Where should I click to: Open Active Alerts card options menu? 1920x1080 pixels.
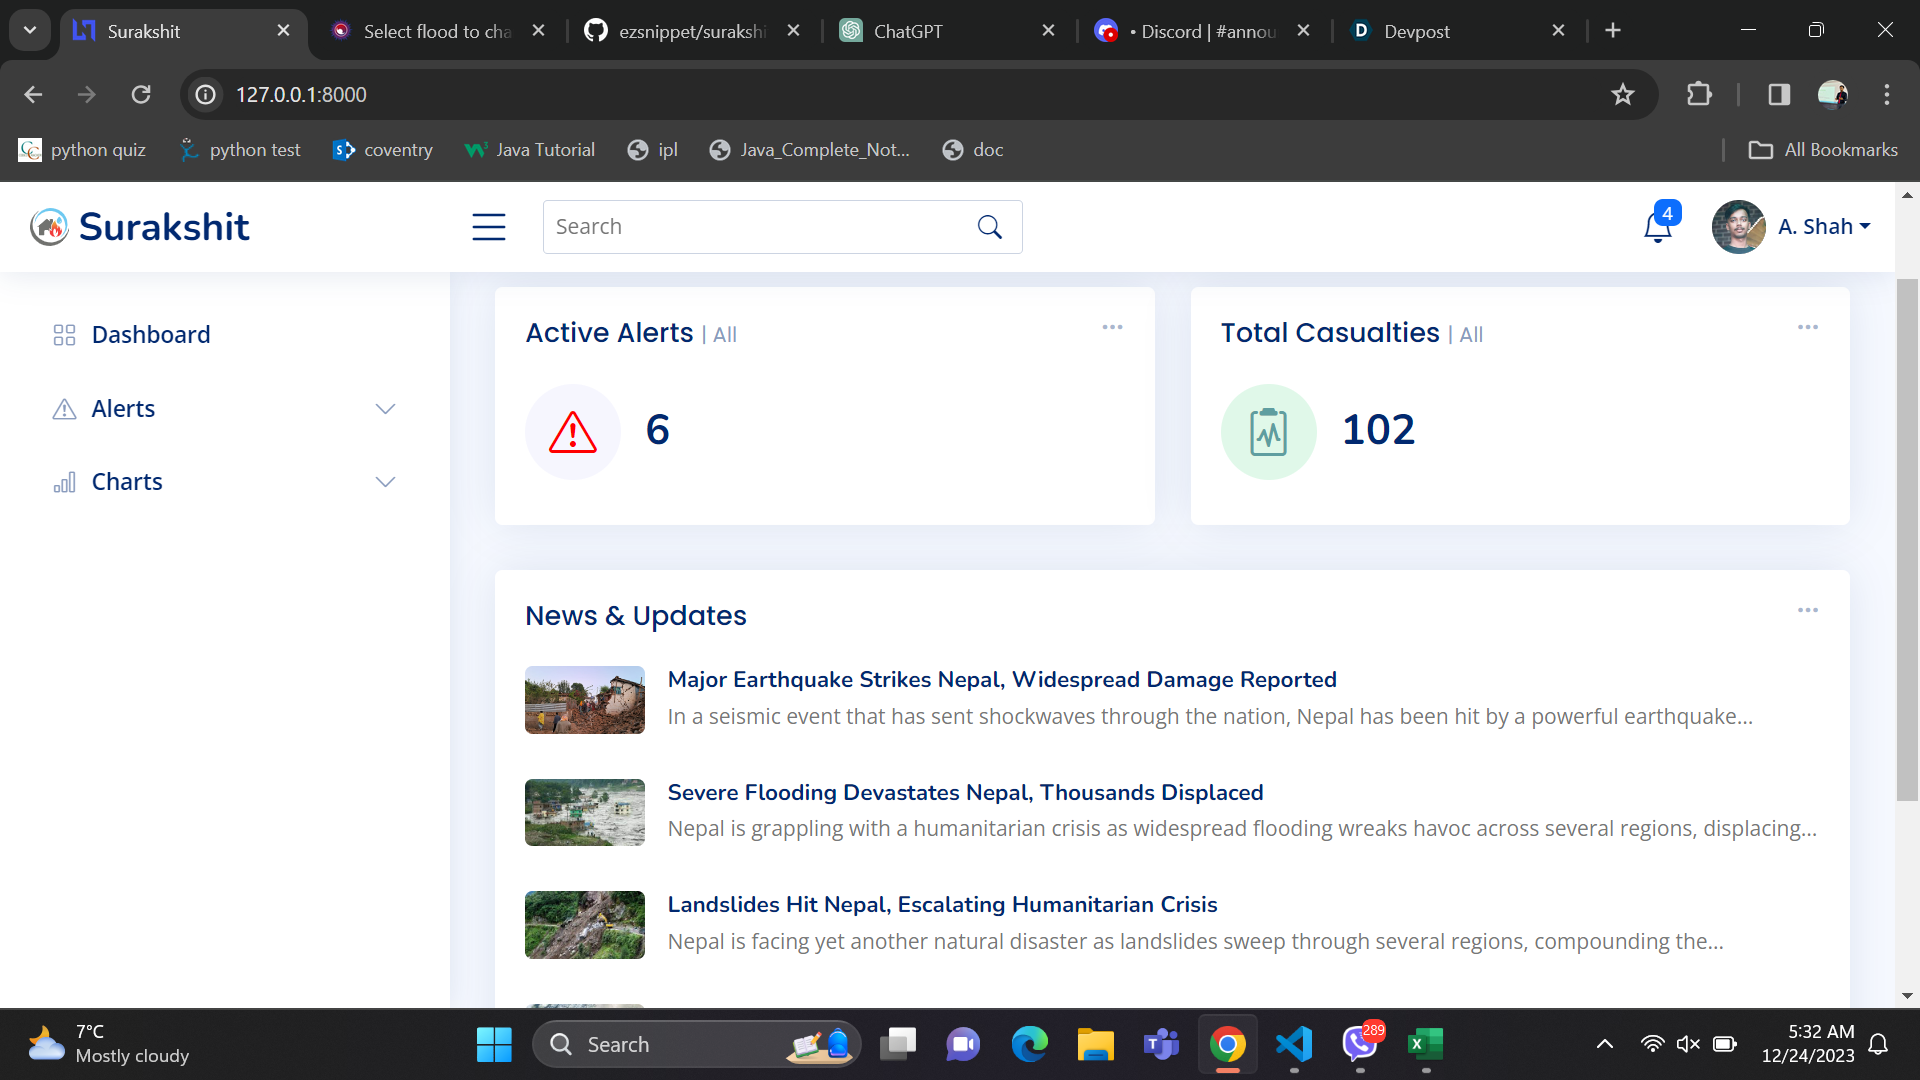(x=1112, y=328)
